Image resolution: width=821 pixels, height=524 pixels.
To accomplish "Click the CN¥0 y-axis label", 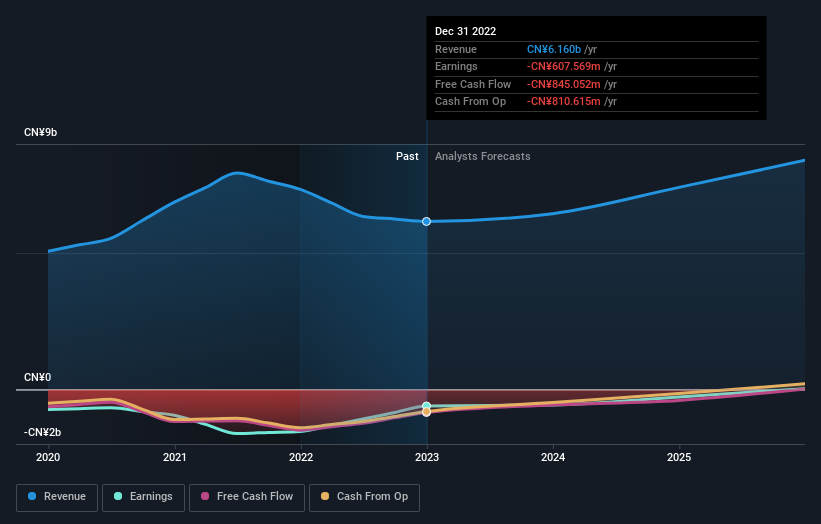I will pos(38,377).
